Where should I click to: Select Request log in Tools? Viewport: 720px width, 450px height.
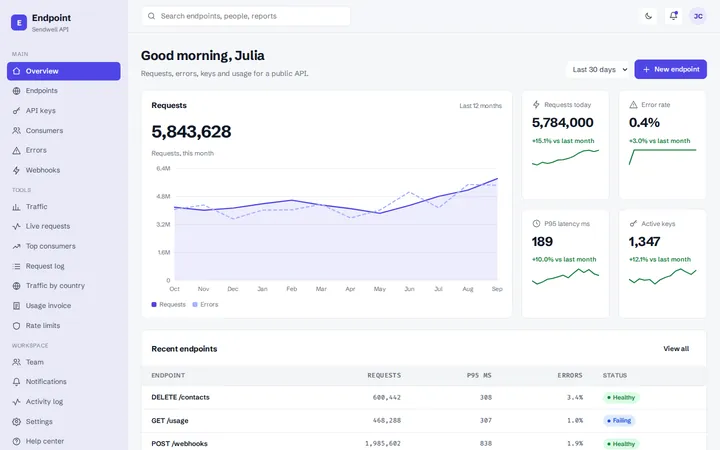pos(64,266)
